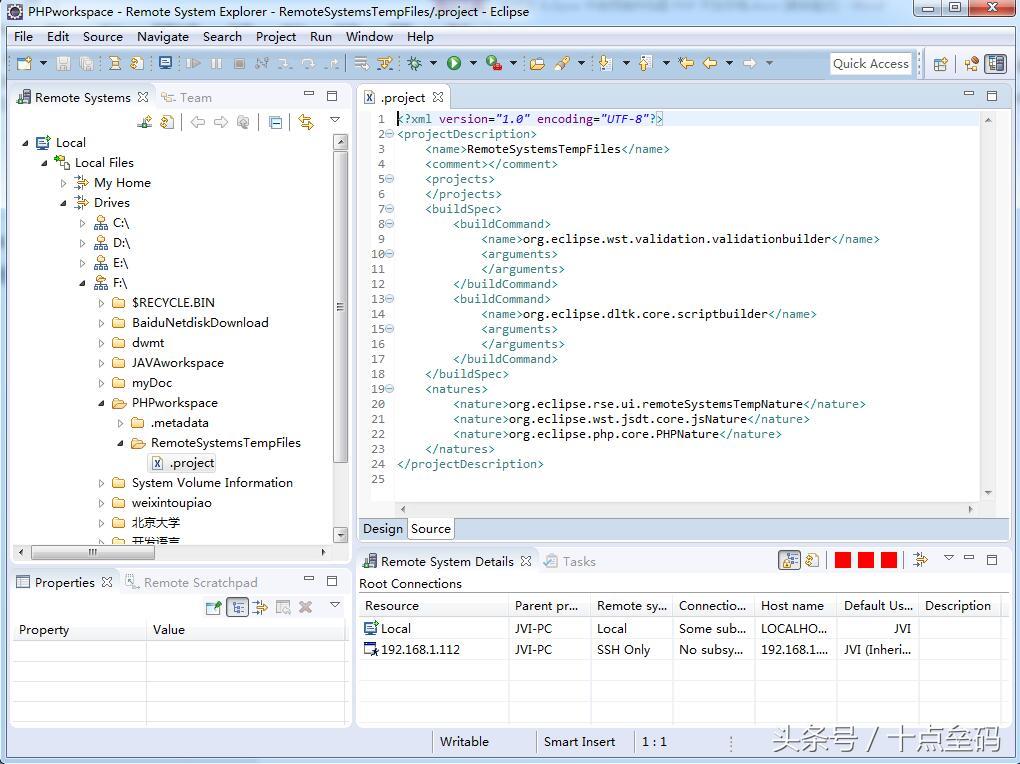The image size is (1020, 764).
Task: Click the Debug icon on the toolbar
Action: pyautogui.click(x=415, y=63)
